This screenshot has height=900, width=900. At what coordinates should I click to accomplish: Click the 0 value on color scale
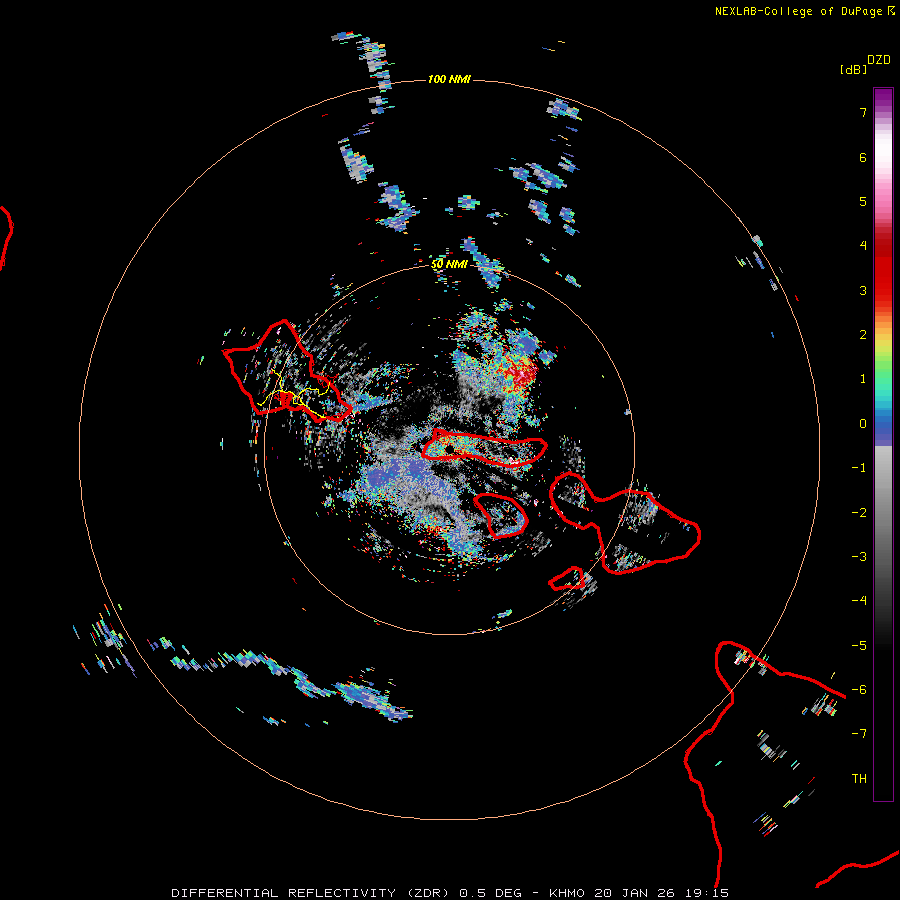tap(863, 424)
